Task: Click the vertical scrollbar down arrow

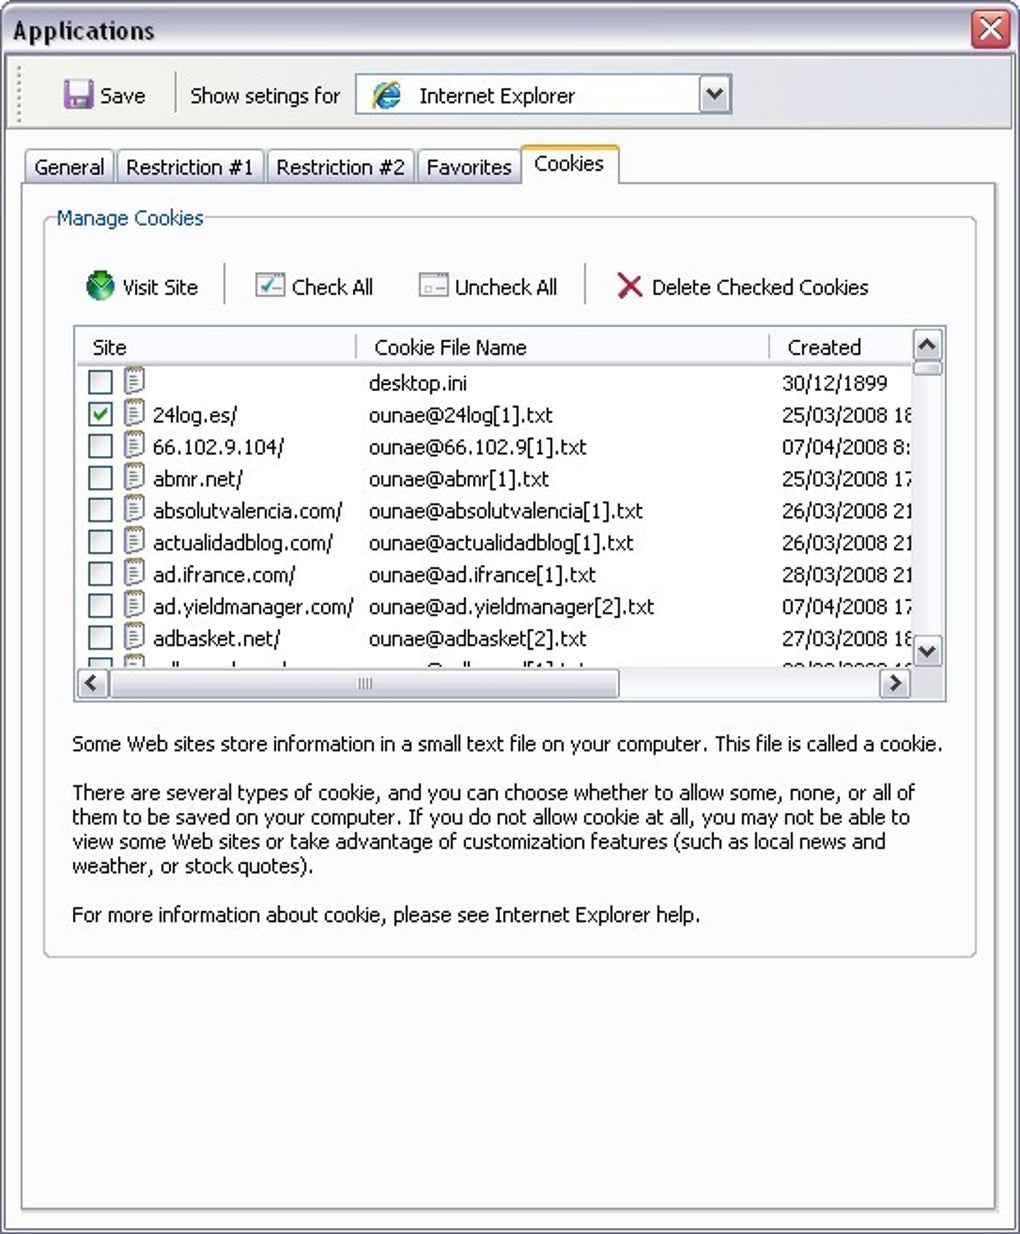Action: coord(927,651)
